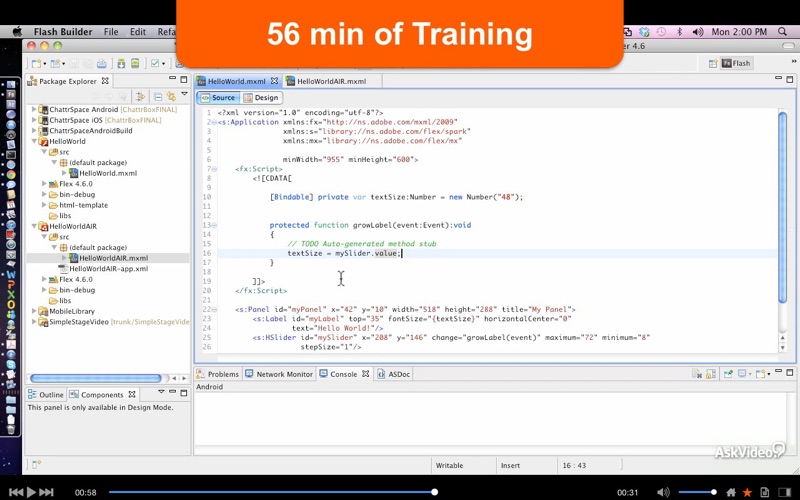
Task: Click the Collapse All icon in Package Explorer
Action: (x=158, y=96)
